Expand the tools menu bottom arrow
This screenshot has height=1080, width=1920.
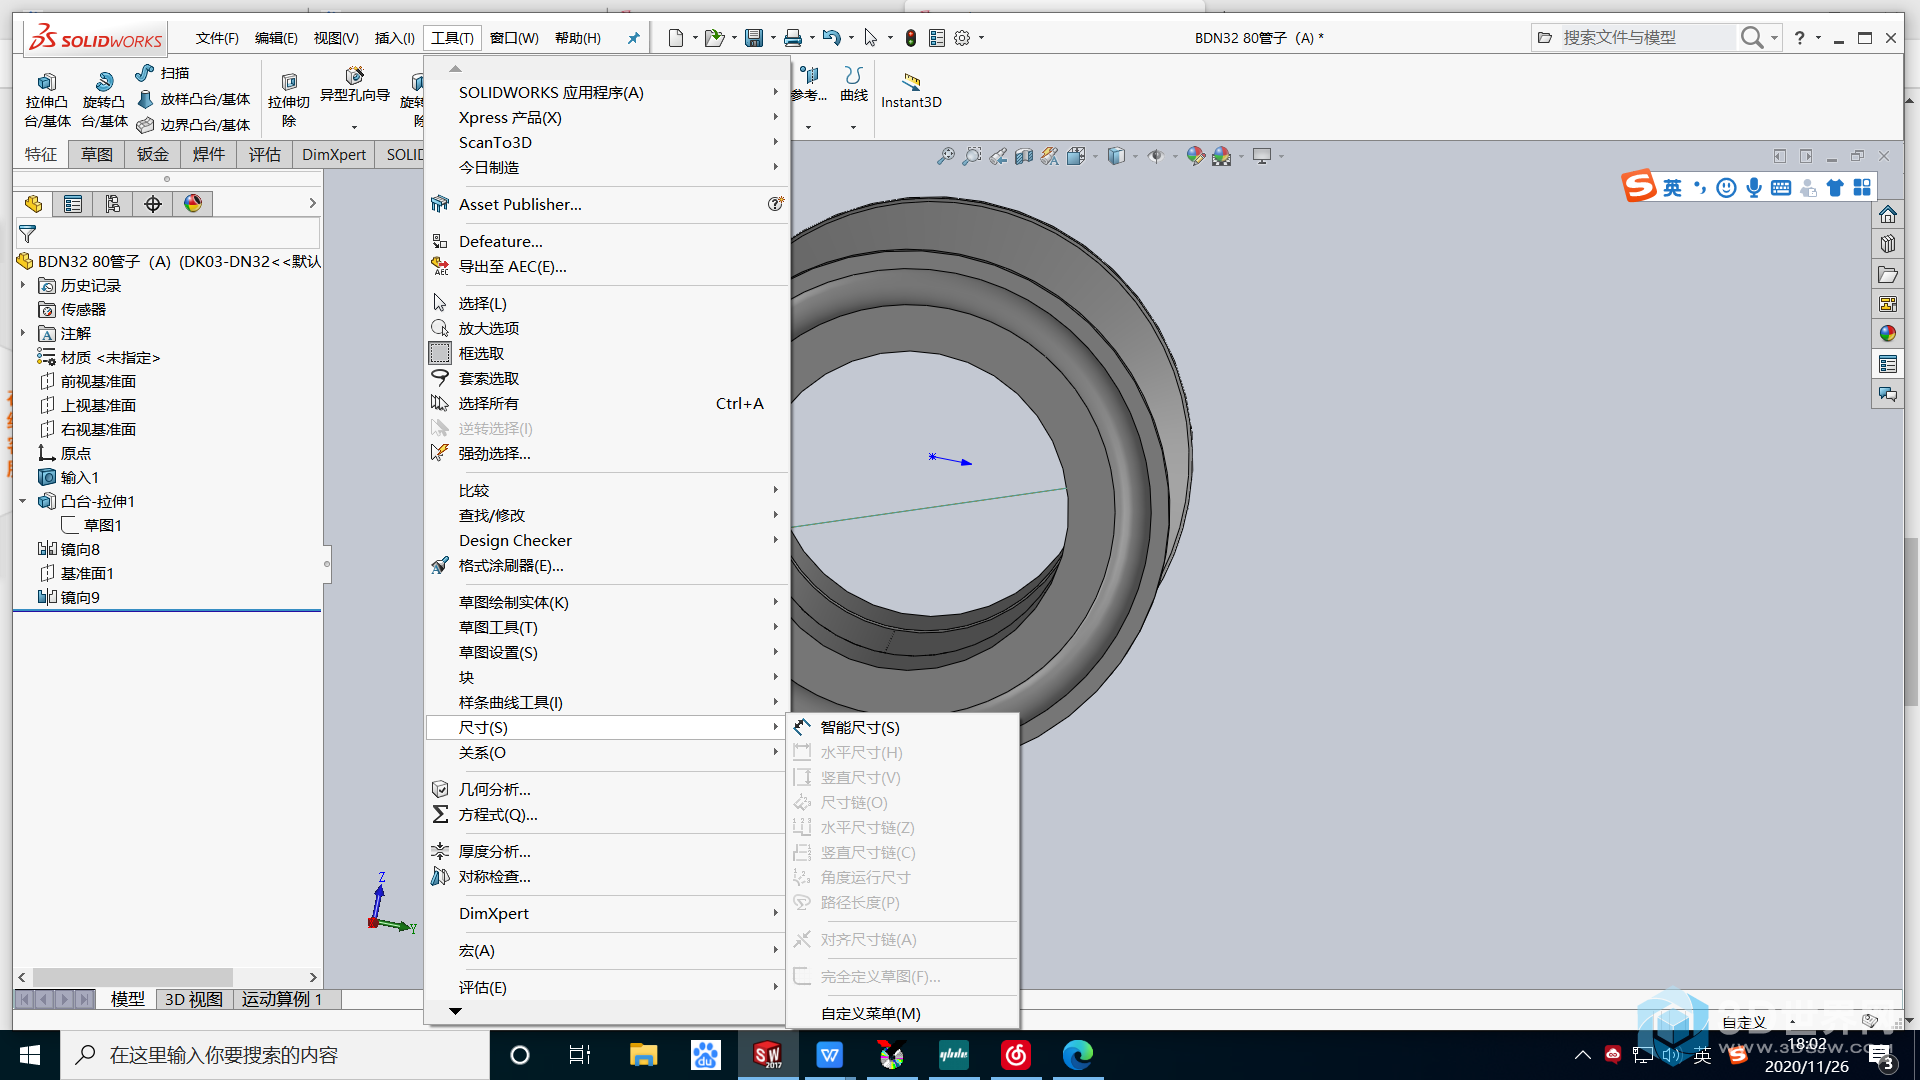click(x=456, y=1011)
